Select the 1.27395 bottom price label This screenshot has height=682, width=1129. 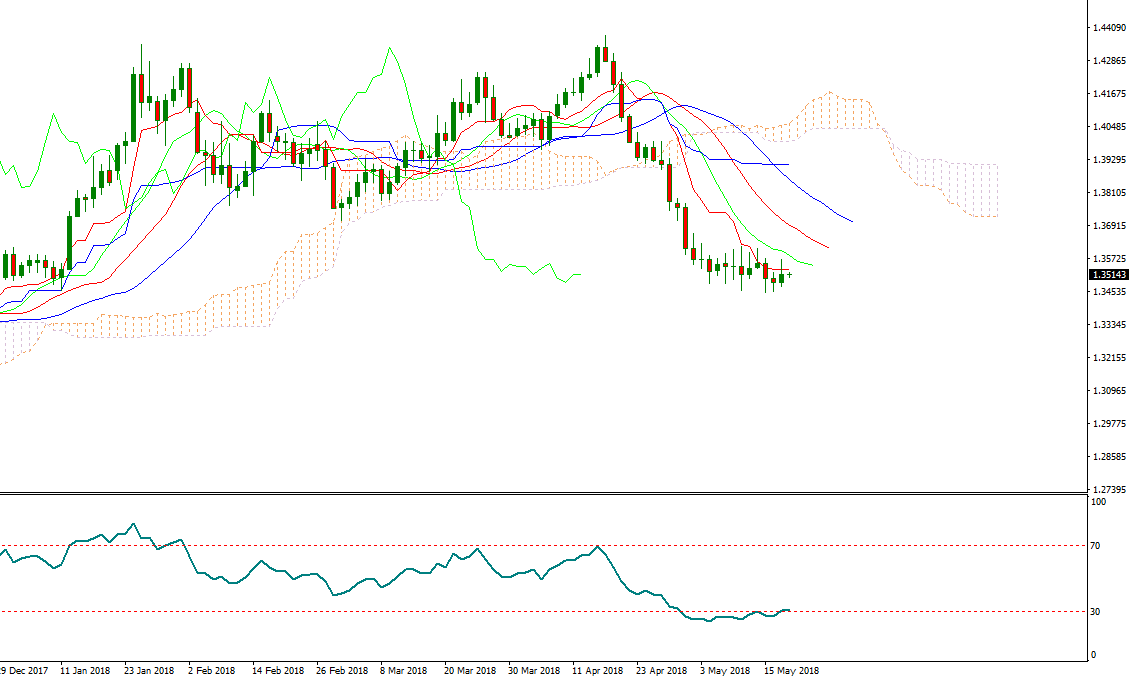click(1108, 490)
